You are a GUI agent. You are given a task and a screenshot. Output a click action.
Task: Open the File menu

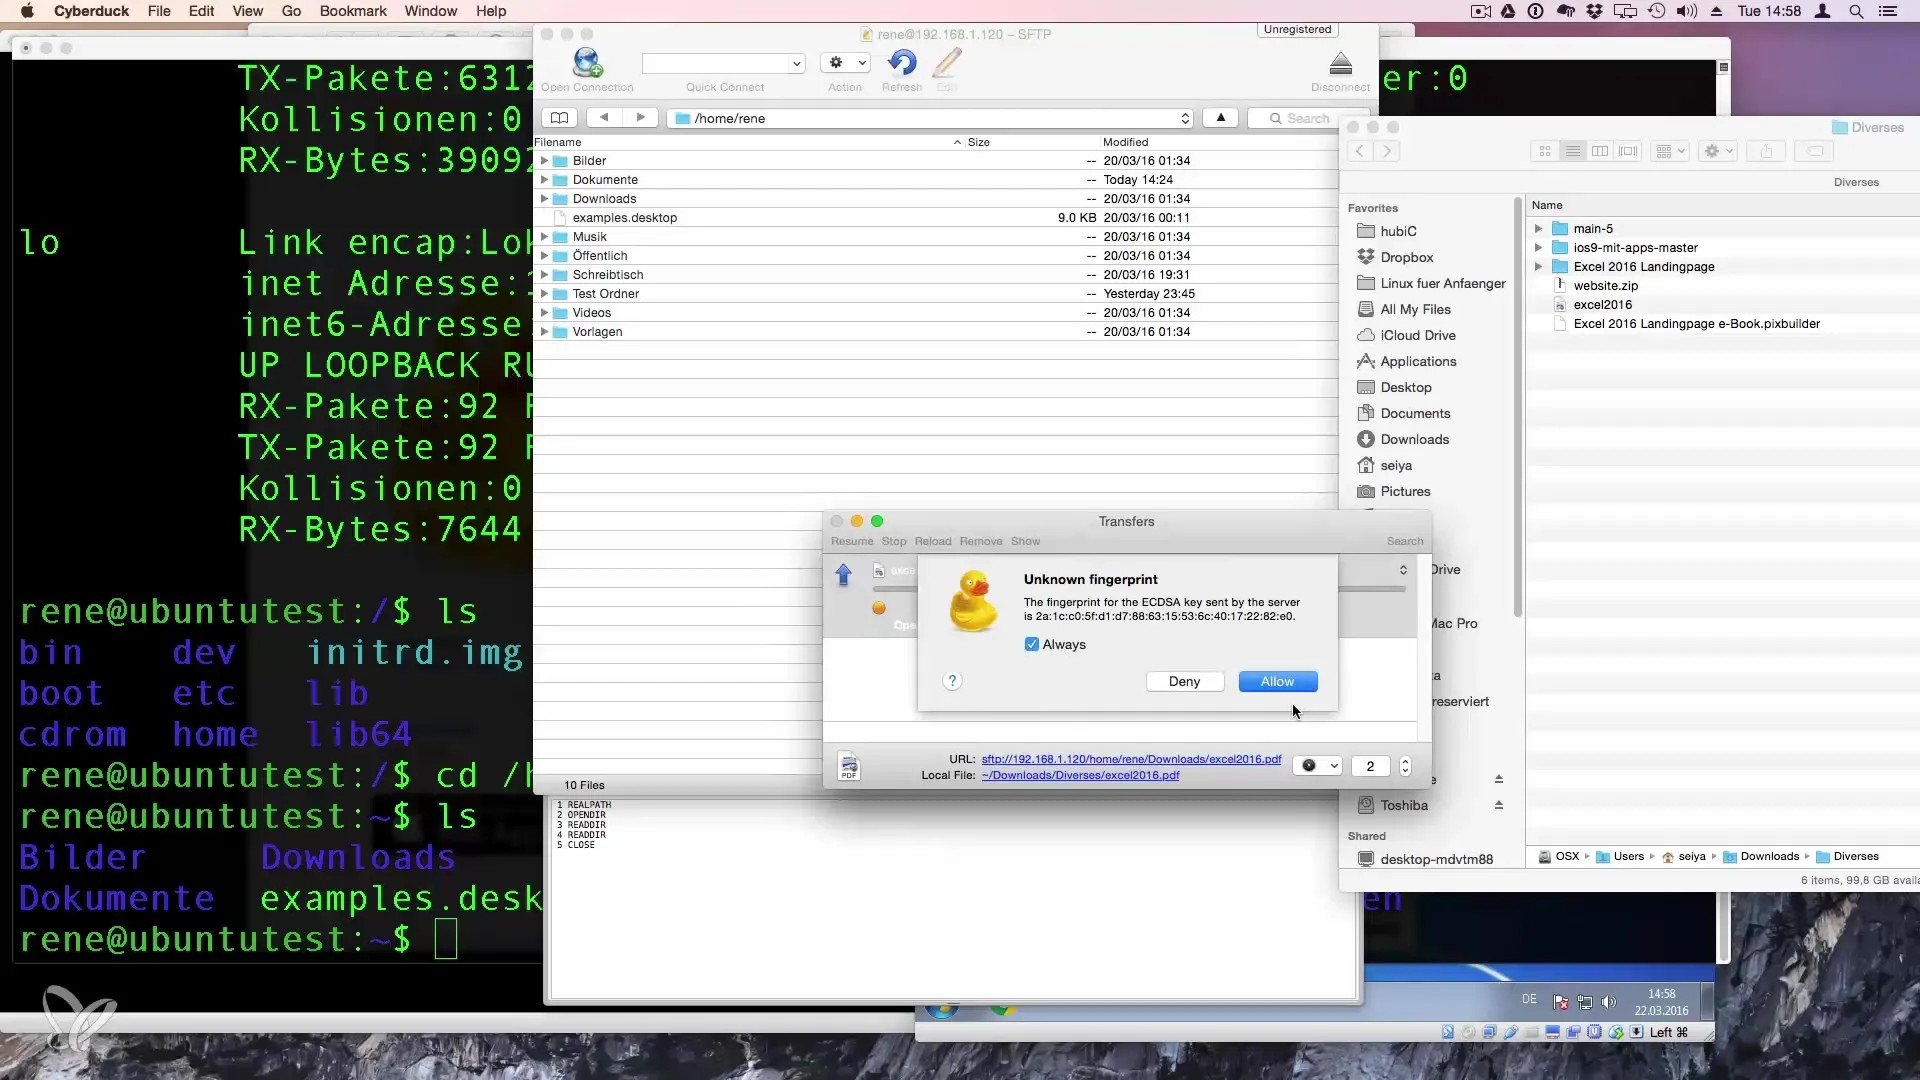[x=159, y=11]
